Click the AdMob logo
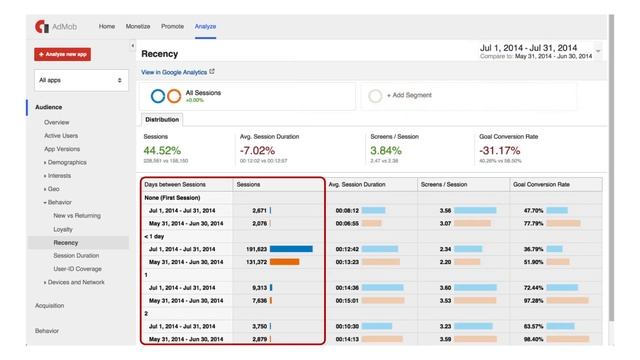The image size is (640, 360). pyautogui.click(x=56, y=27)
